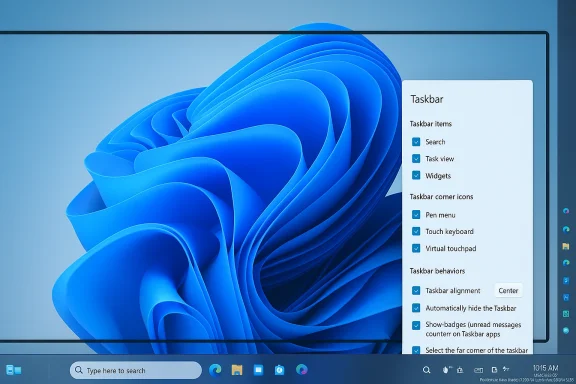
Task: Open the blue square app on bottom taskbar
Action: coord(258,370)
